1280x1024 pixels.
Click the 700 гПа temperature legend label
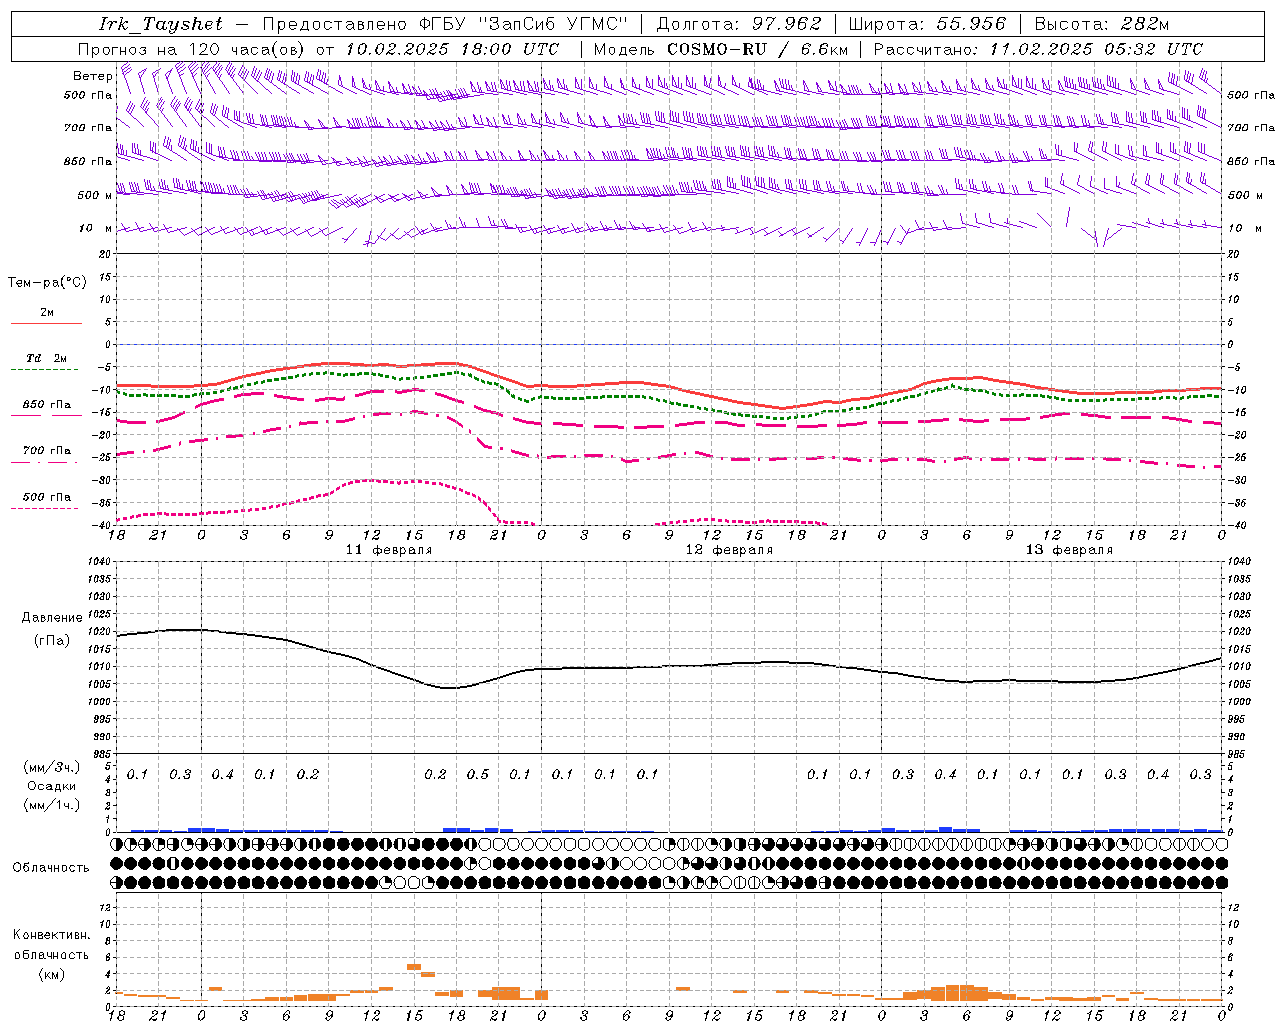point(47,450)
